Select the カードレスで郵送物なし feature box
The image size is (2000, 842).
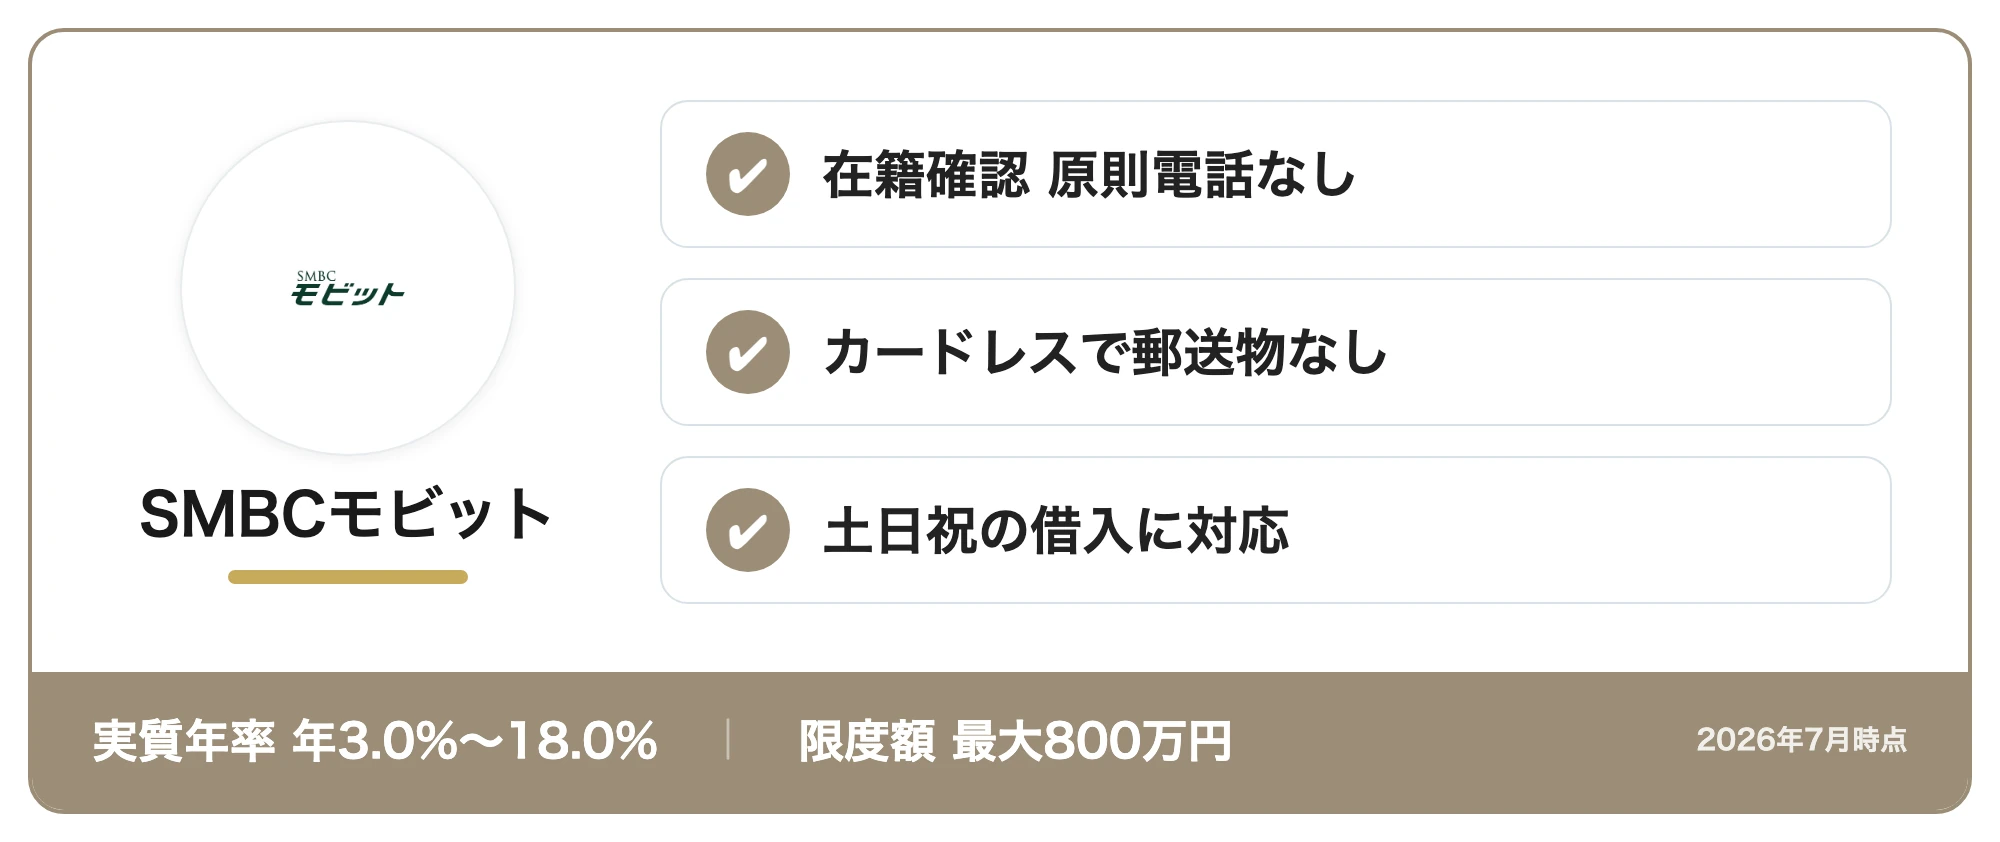[1275, 352]
